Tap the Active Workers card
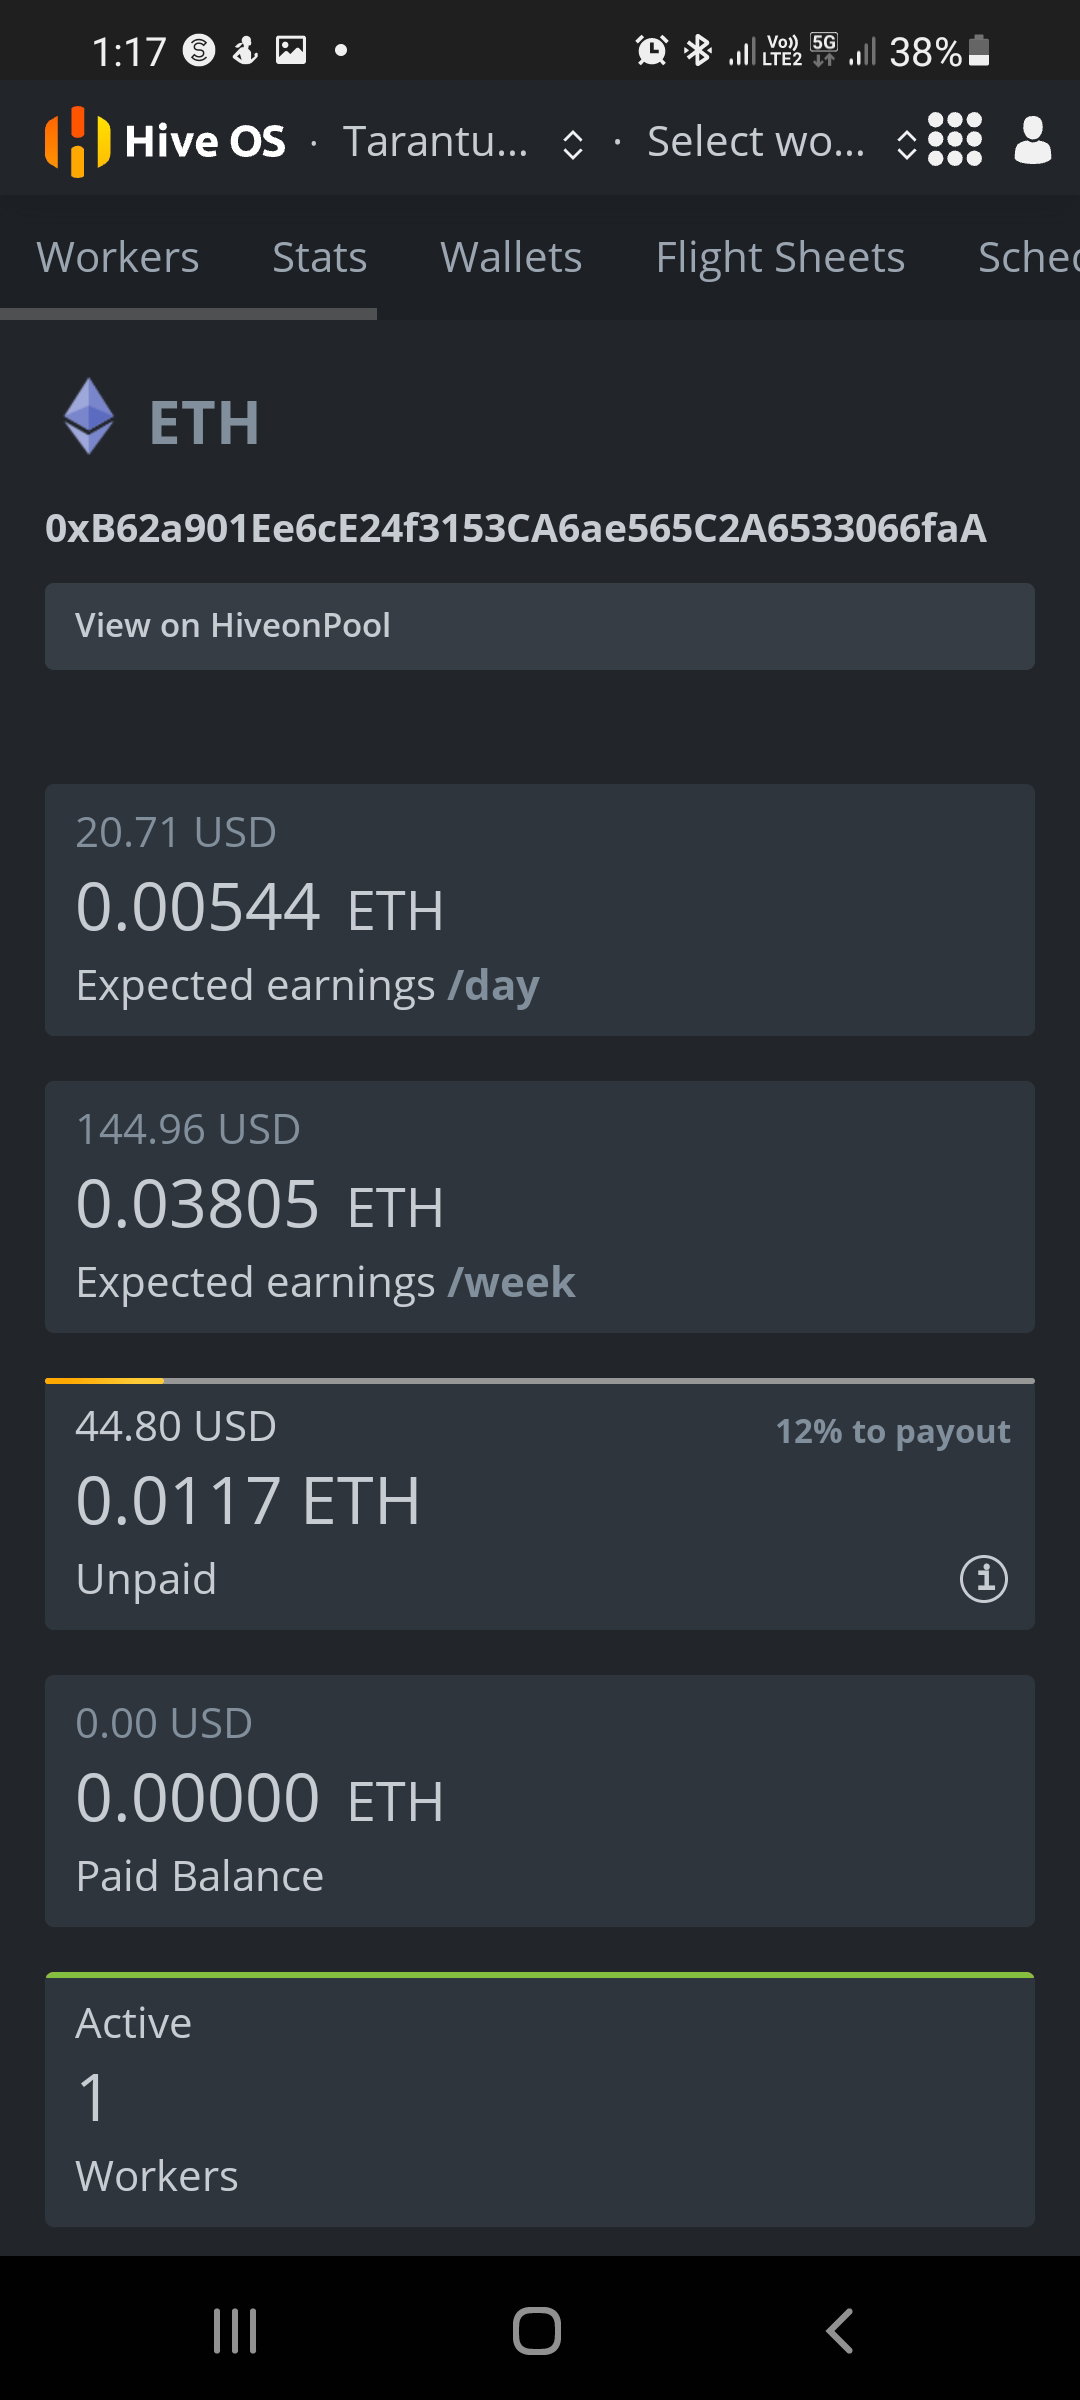This screenshot has height=2400, width=1080. pos(540,2100)
